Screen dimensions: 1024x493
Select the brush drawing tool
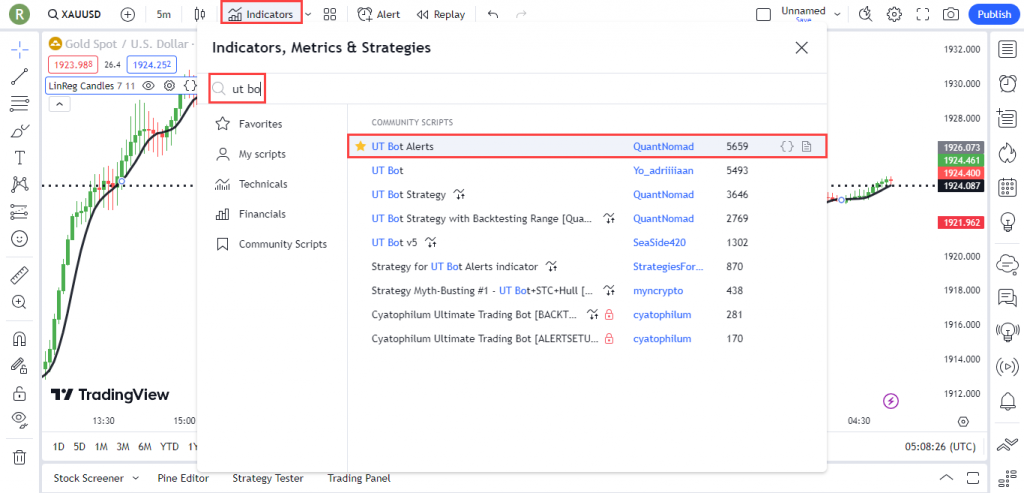coord(20,131)
